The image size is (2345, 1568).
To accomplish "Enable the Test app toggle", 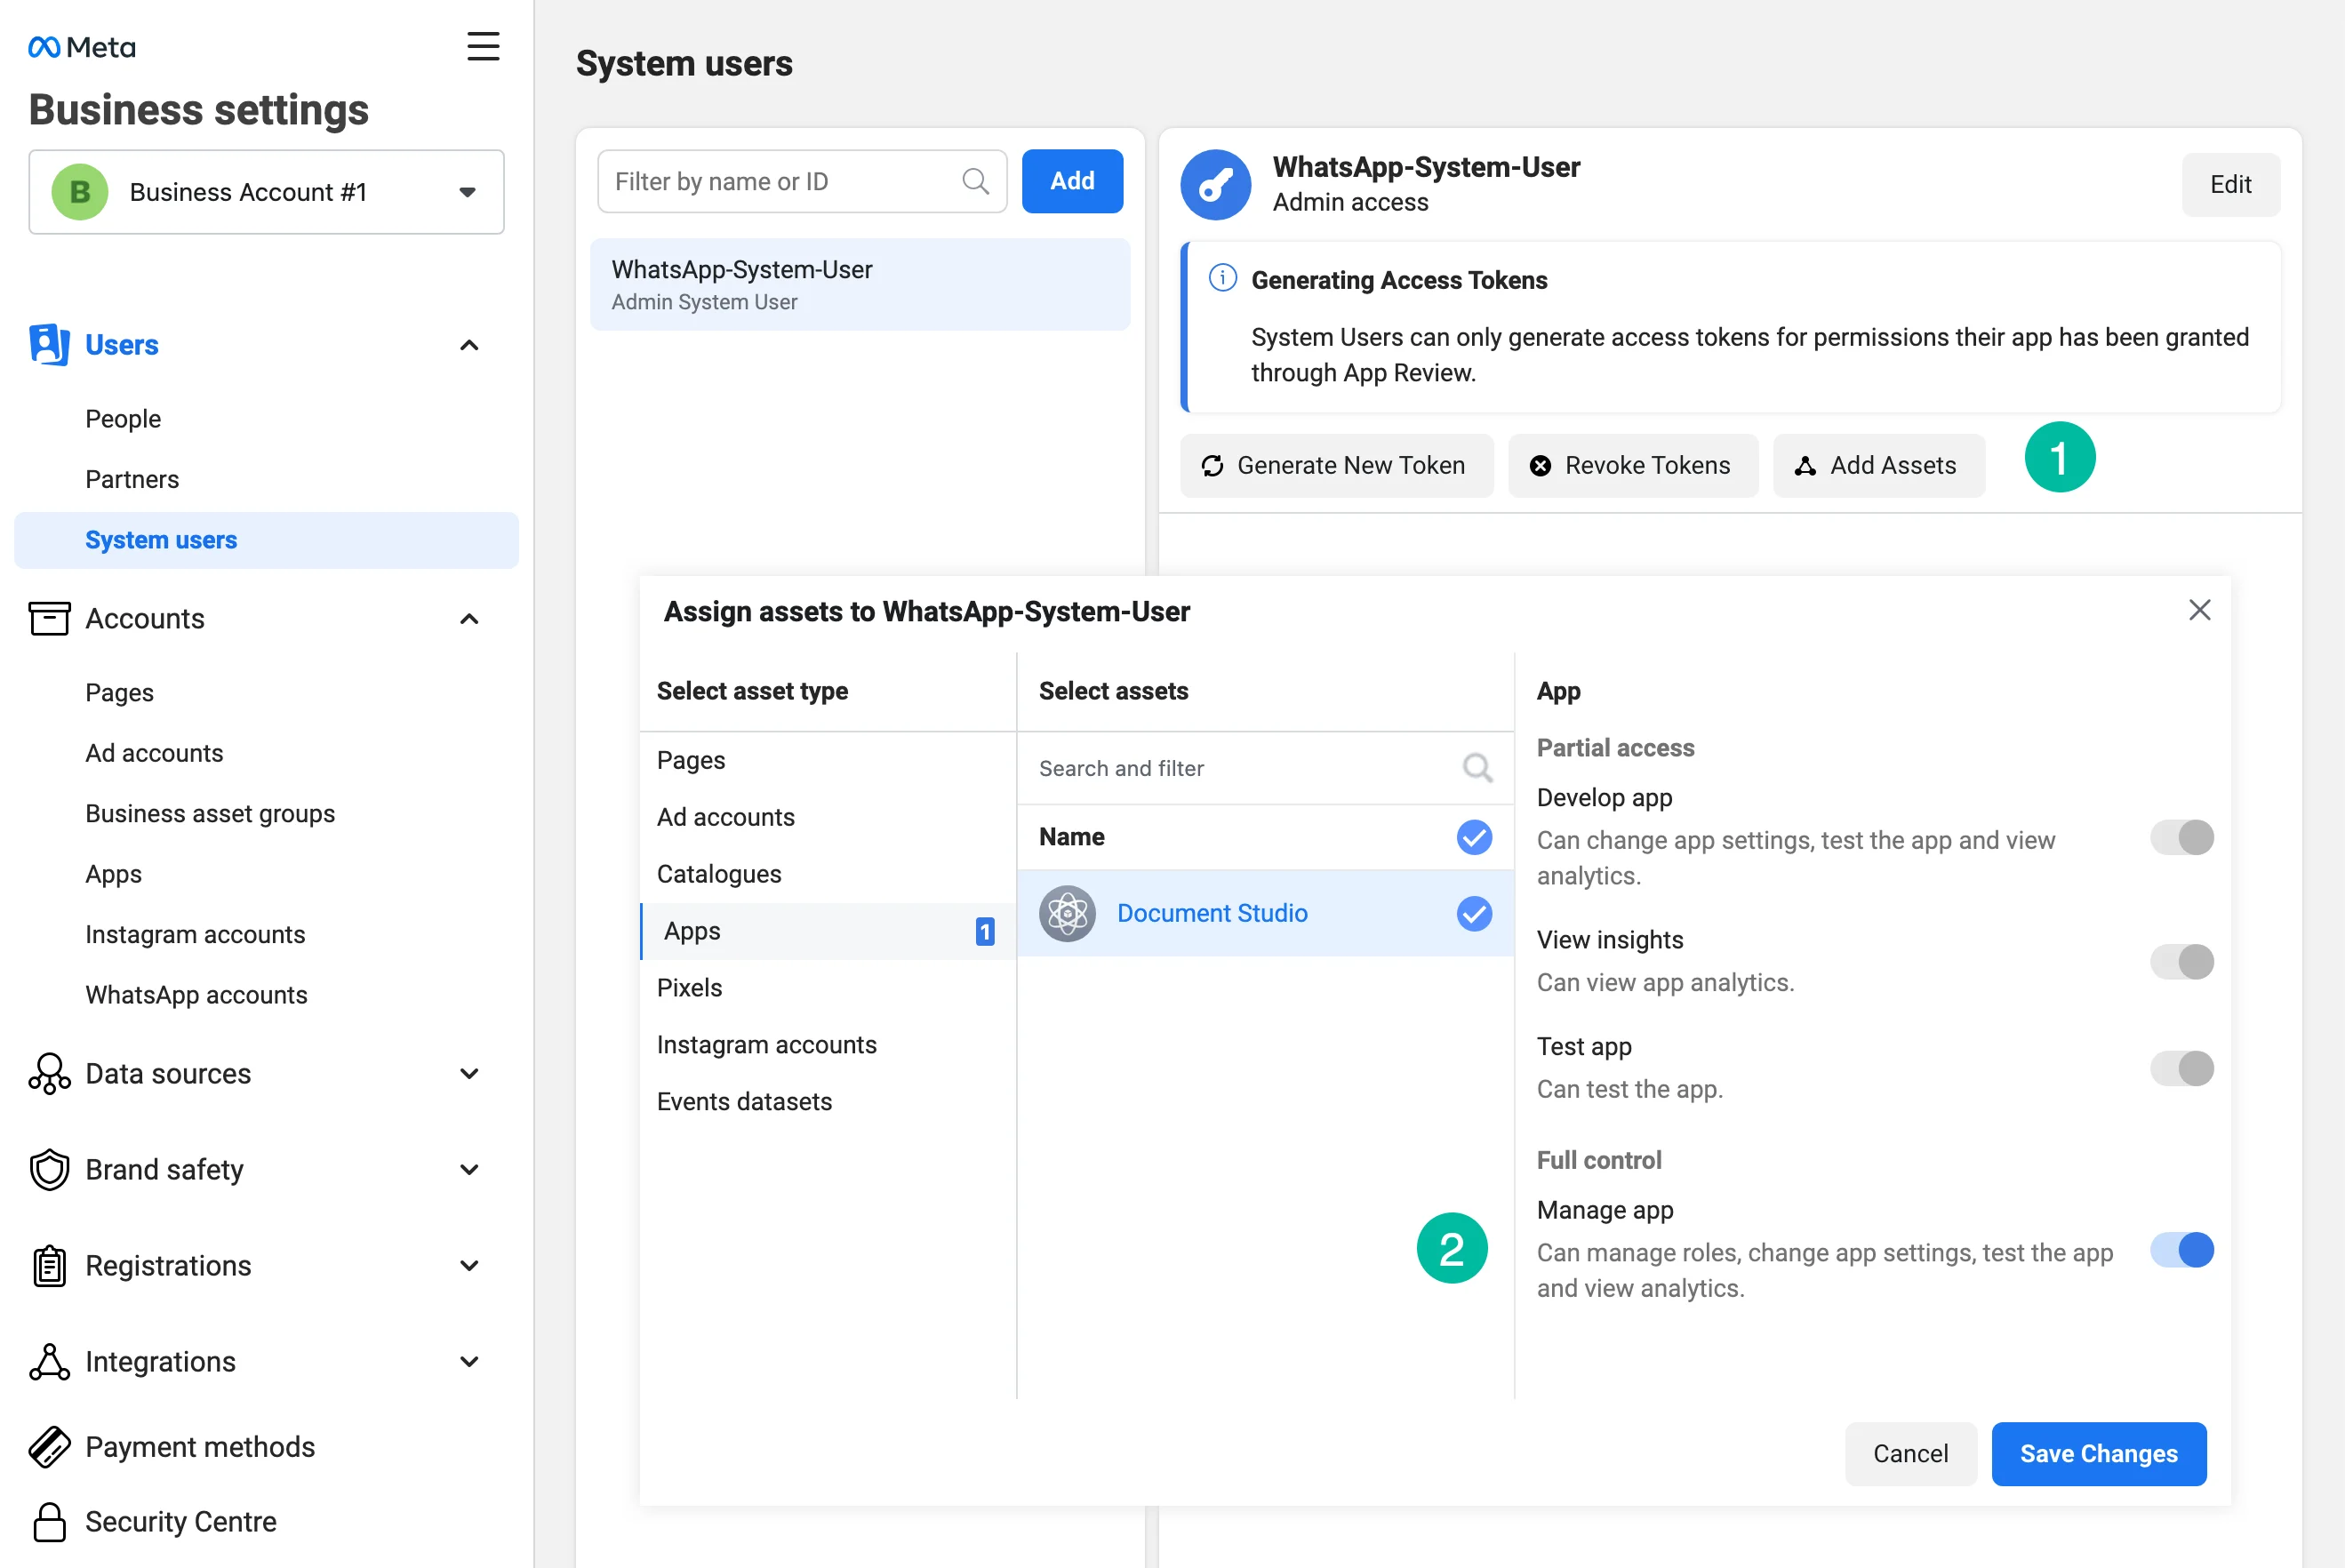I will (x=2182, y=1068).
